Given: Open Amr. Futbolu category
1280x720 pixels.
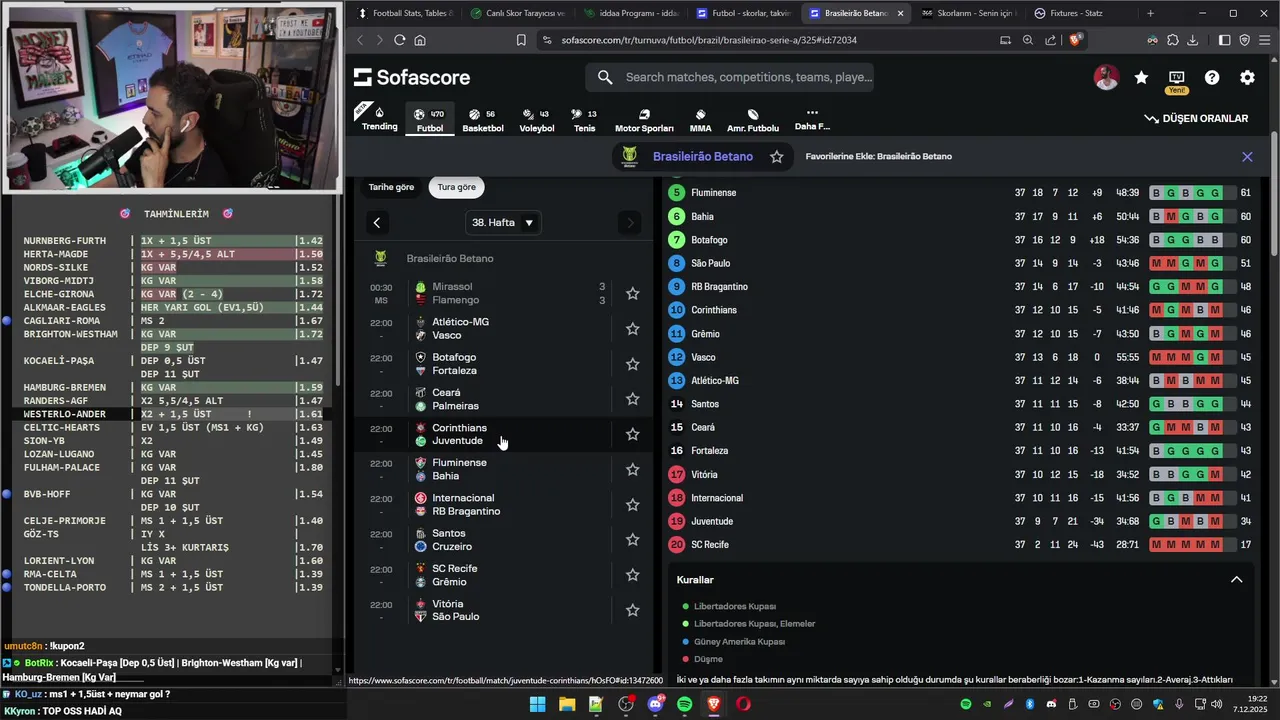Looking at the screenshot, I should (753, 120).
